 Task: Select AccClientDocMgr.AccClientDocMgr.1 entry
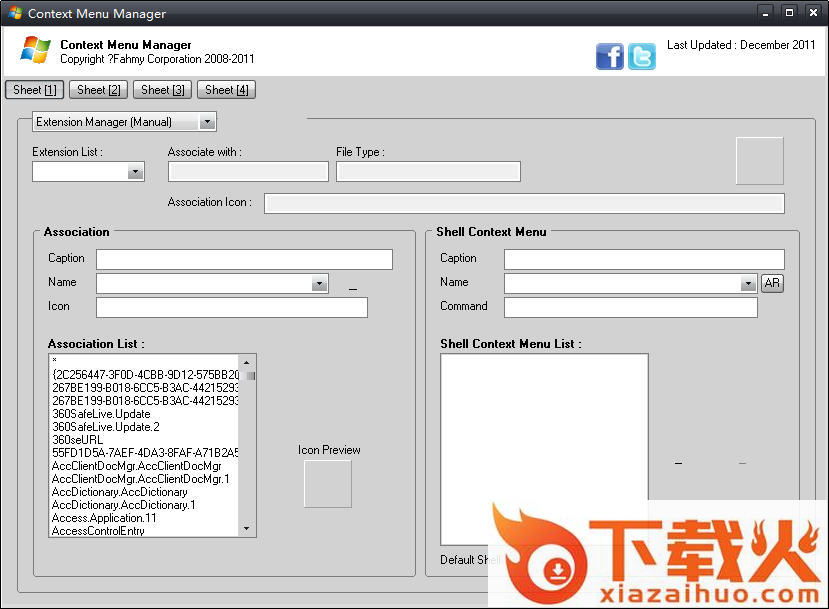tap(144, 479)
